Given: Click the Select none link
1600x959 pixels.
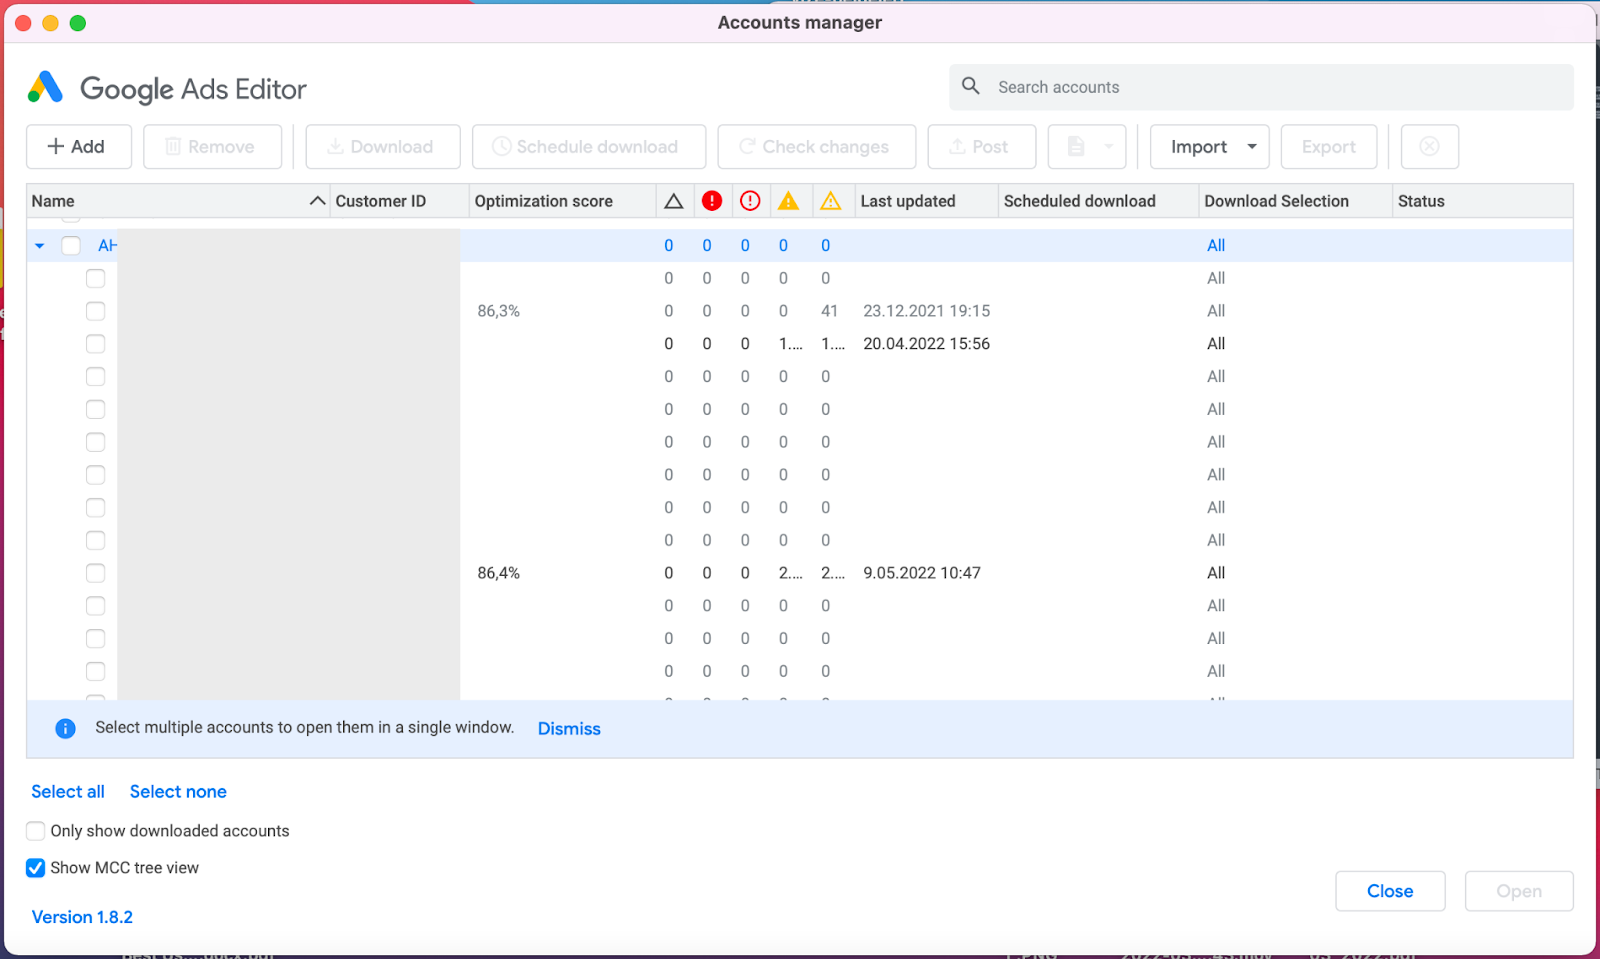Looking at the screenshot, I should (x=178, y=792).
